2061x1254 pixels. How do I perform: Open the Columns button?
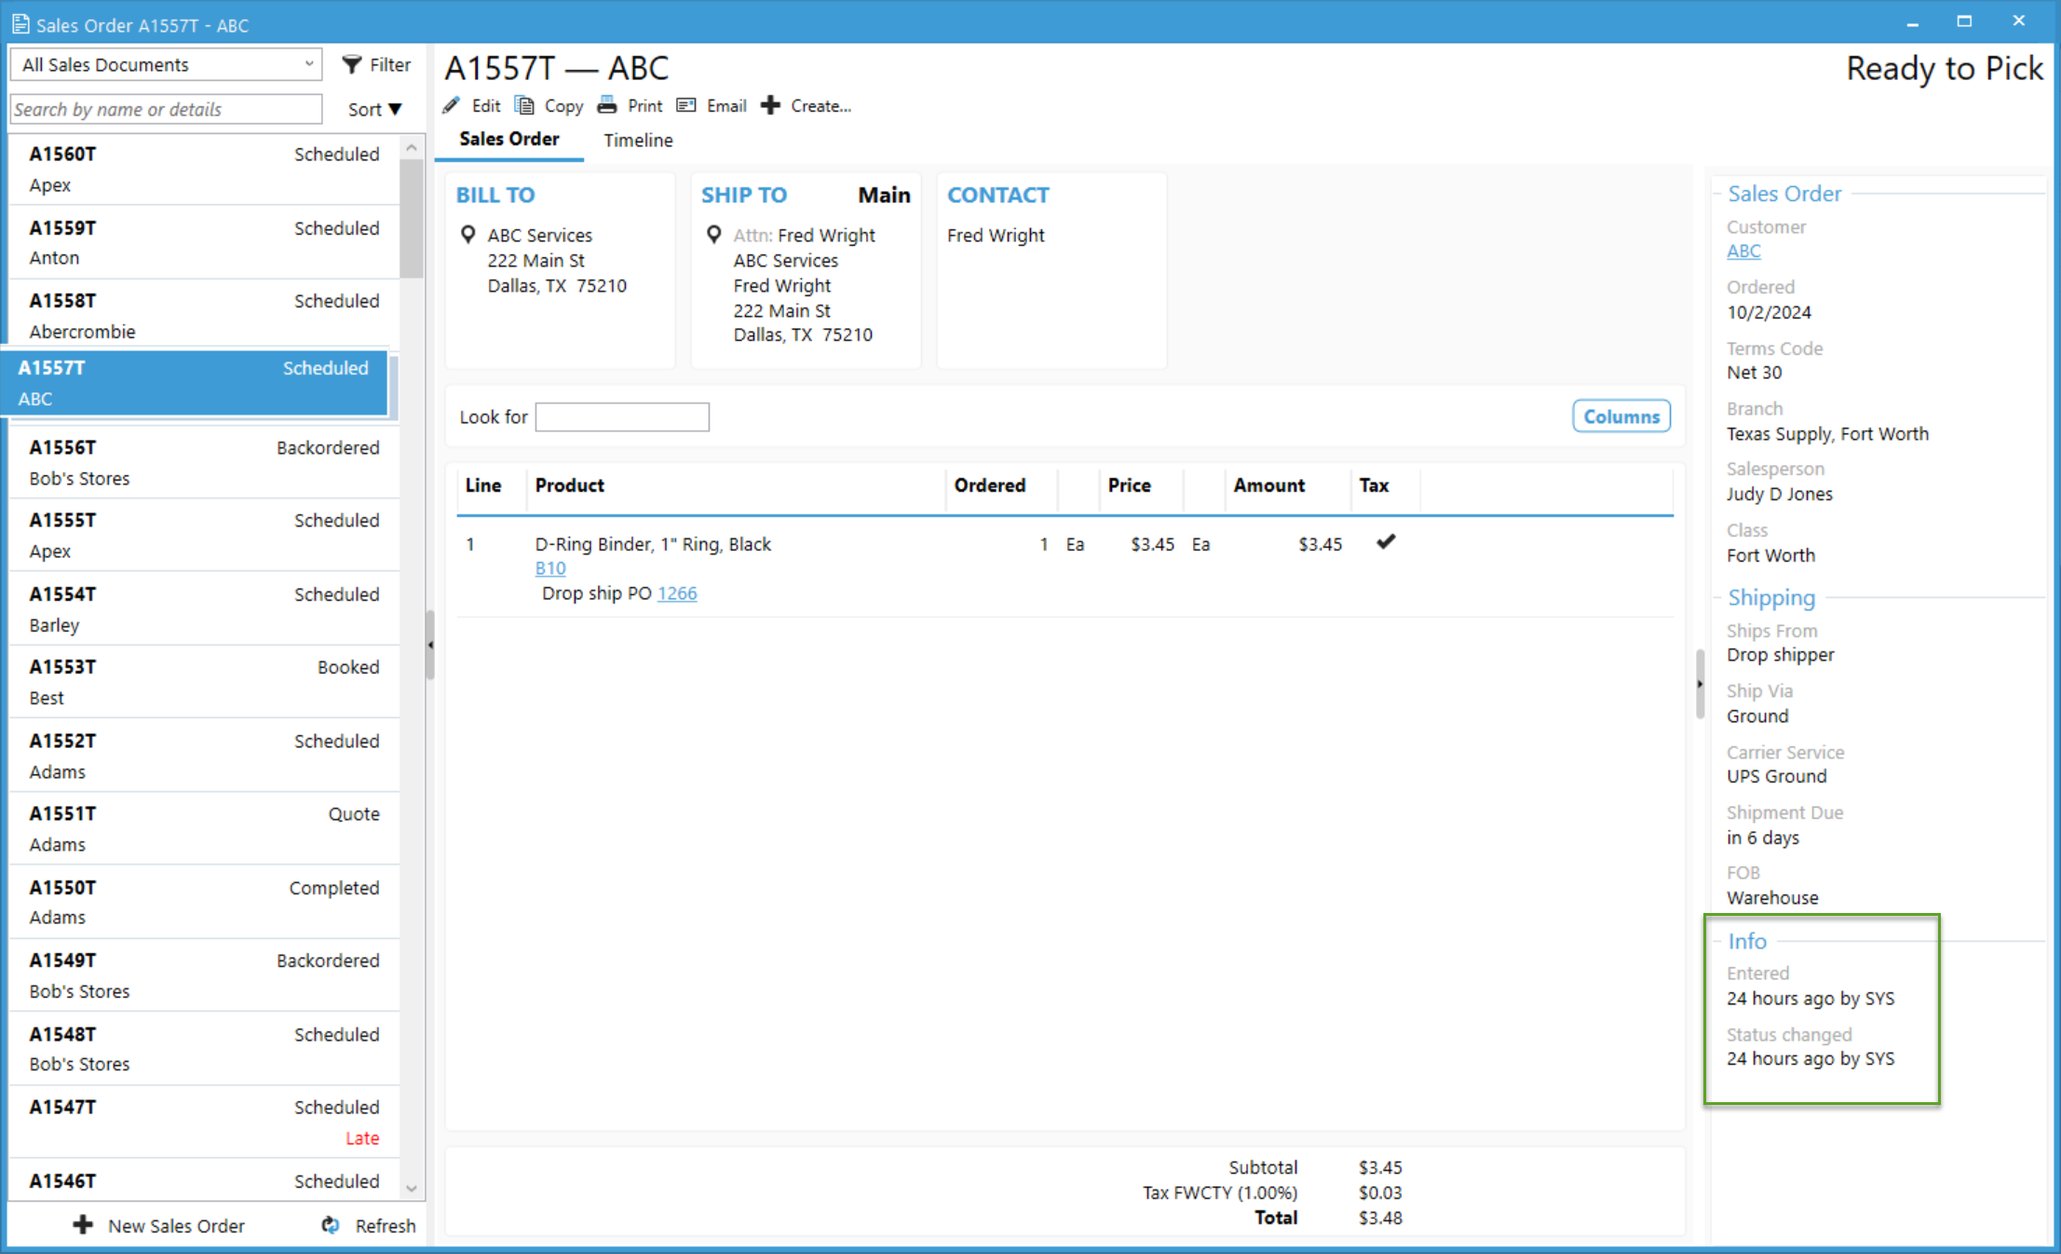1621,416
